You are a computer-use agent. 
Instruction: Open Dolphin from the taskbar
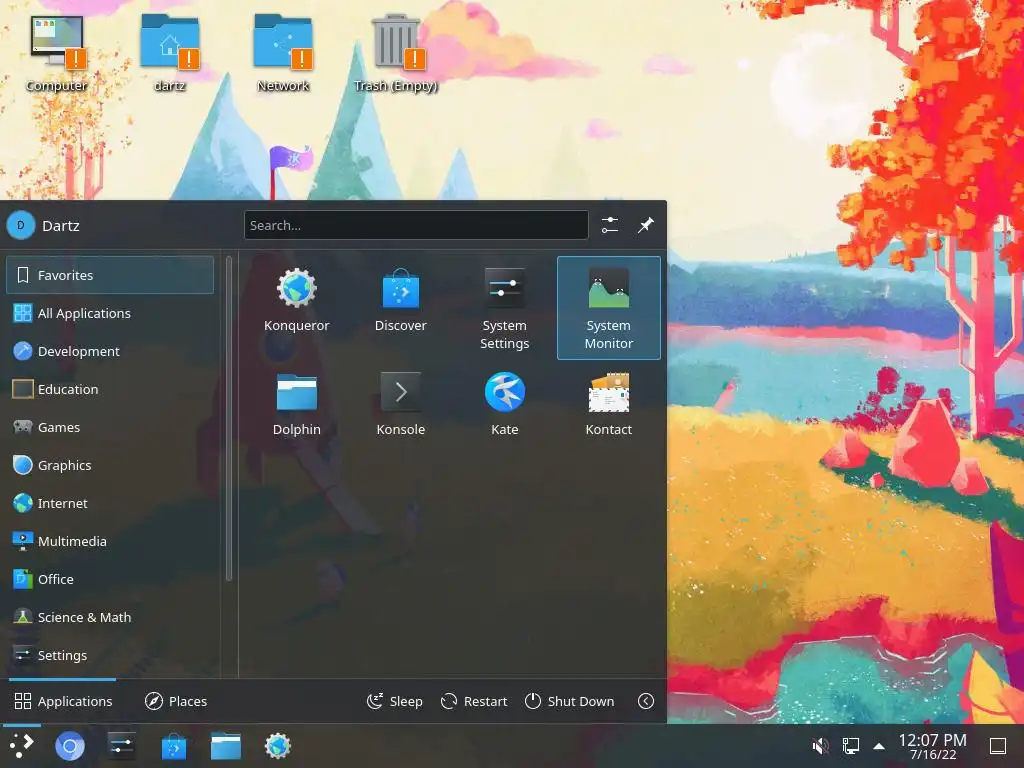point(226,746)
